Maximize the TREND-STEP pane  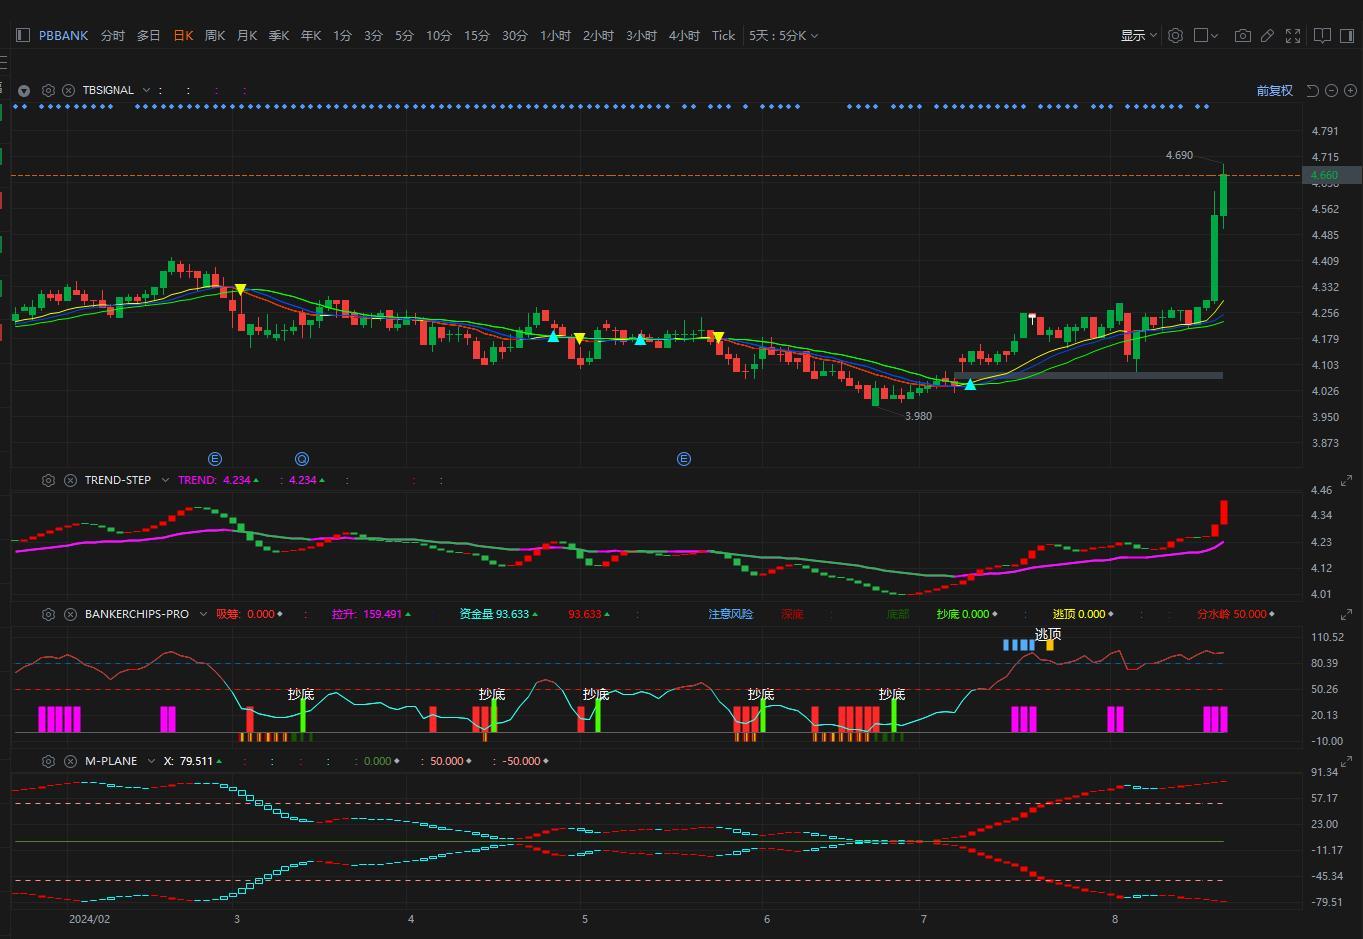[1346, 480]
